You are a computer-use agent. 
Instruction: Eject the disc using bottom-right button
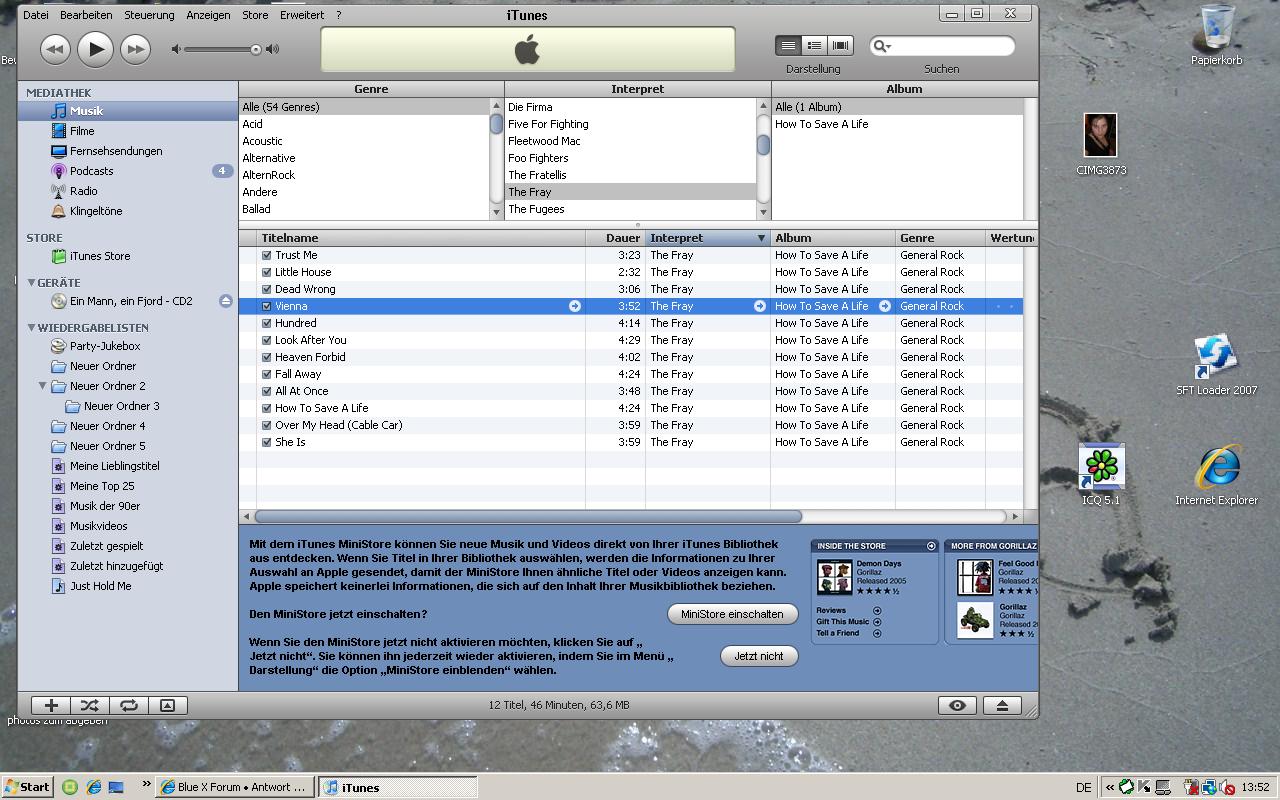(1002, 705)
